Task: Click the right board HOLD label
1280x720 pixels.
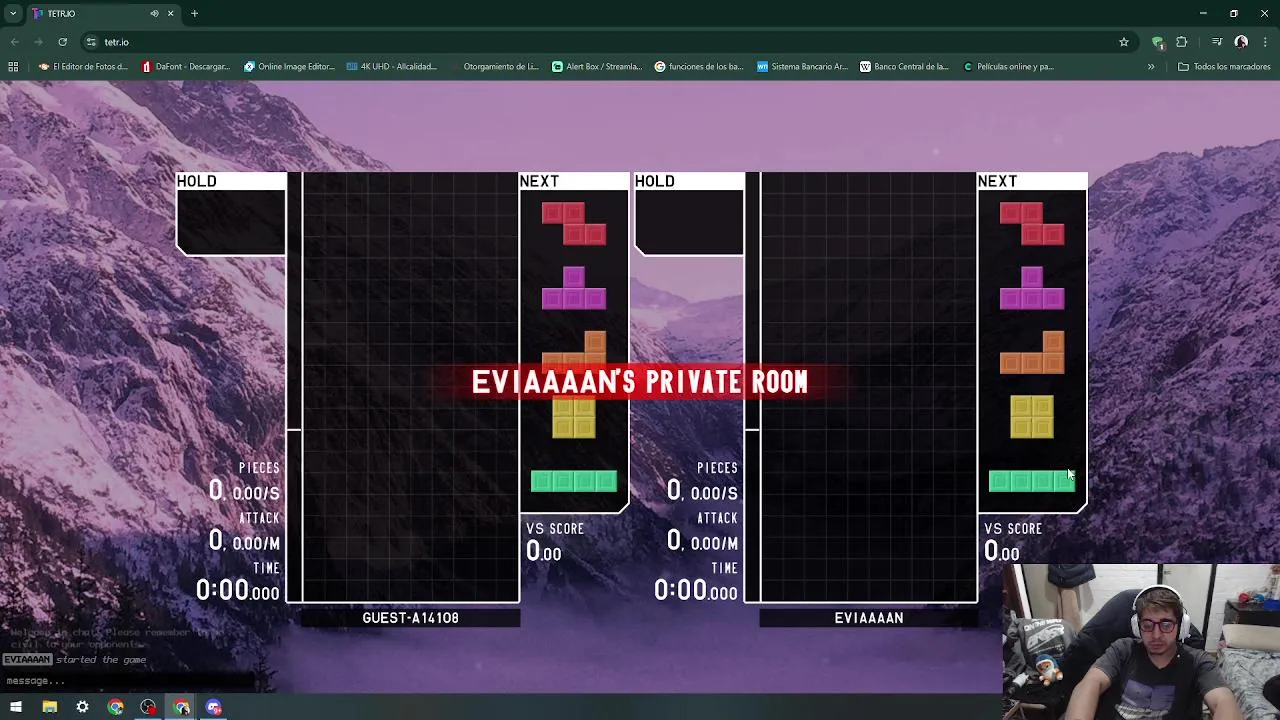Action: tap(654, 181)
